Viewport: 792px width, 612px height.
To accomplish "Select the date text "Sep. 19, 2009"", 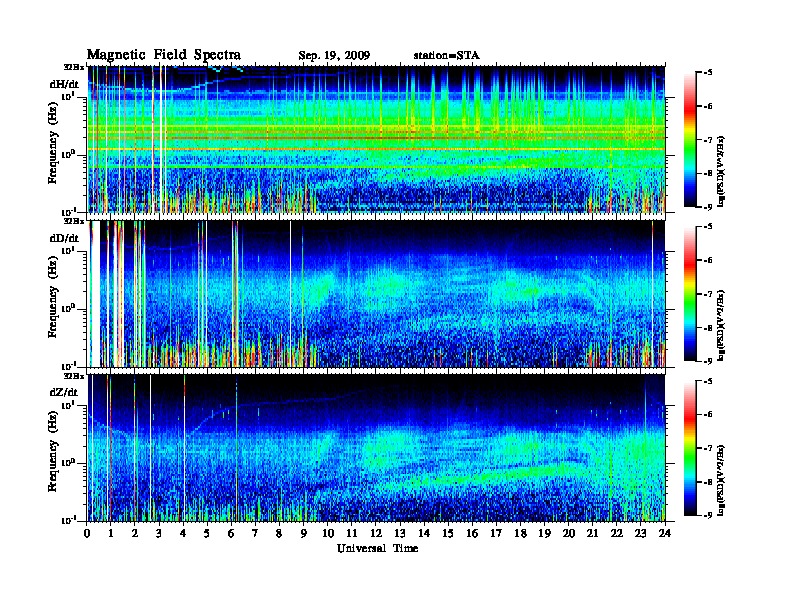I will click(x=334, y=56).
